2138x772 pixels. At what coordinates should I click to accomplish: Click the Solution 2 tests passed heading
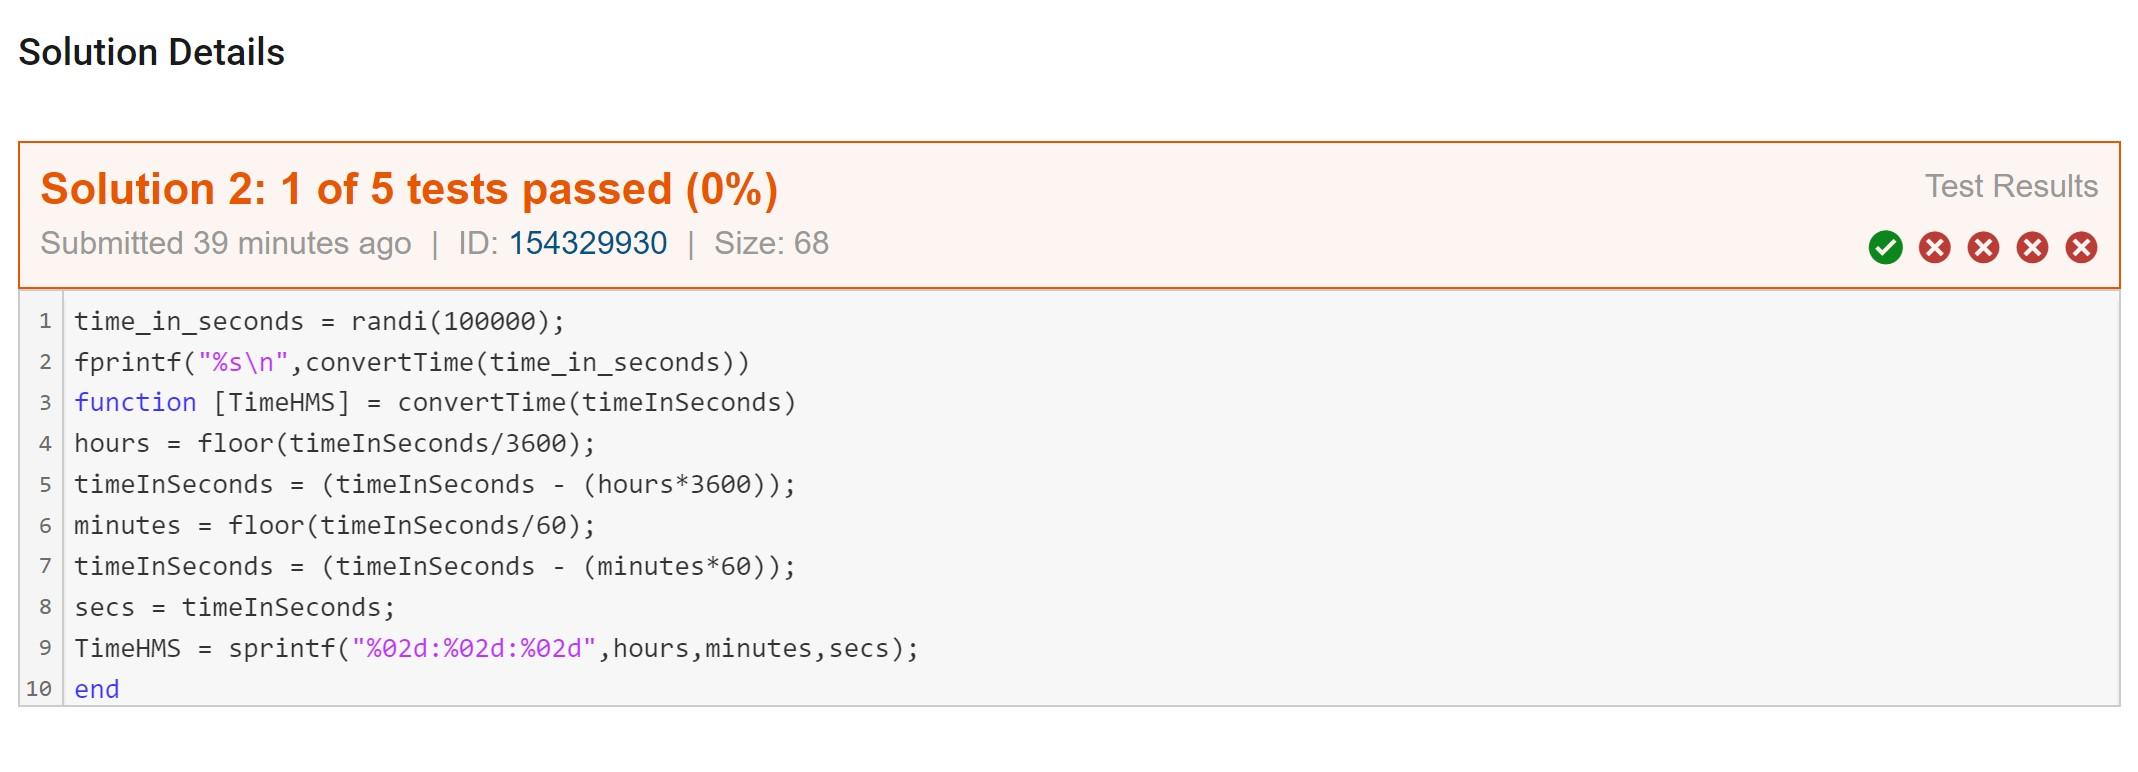pos(409,189)
